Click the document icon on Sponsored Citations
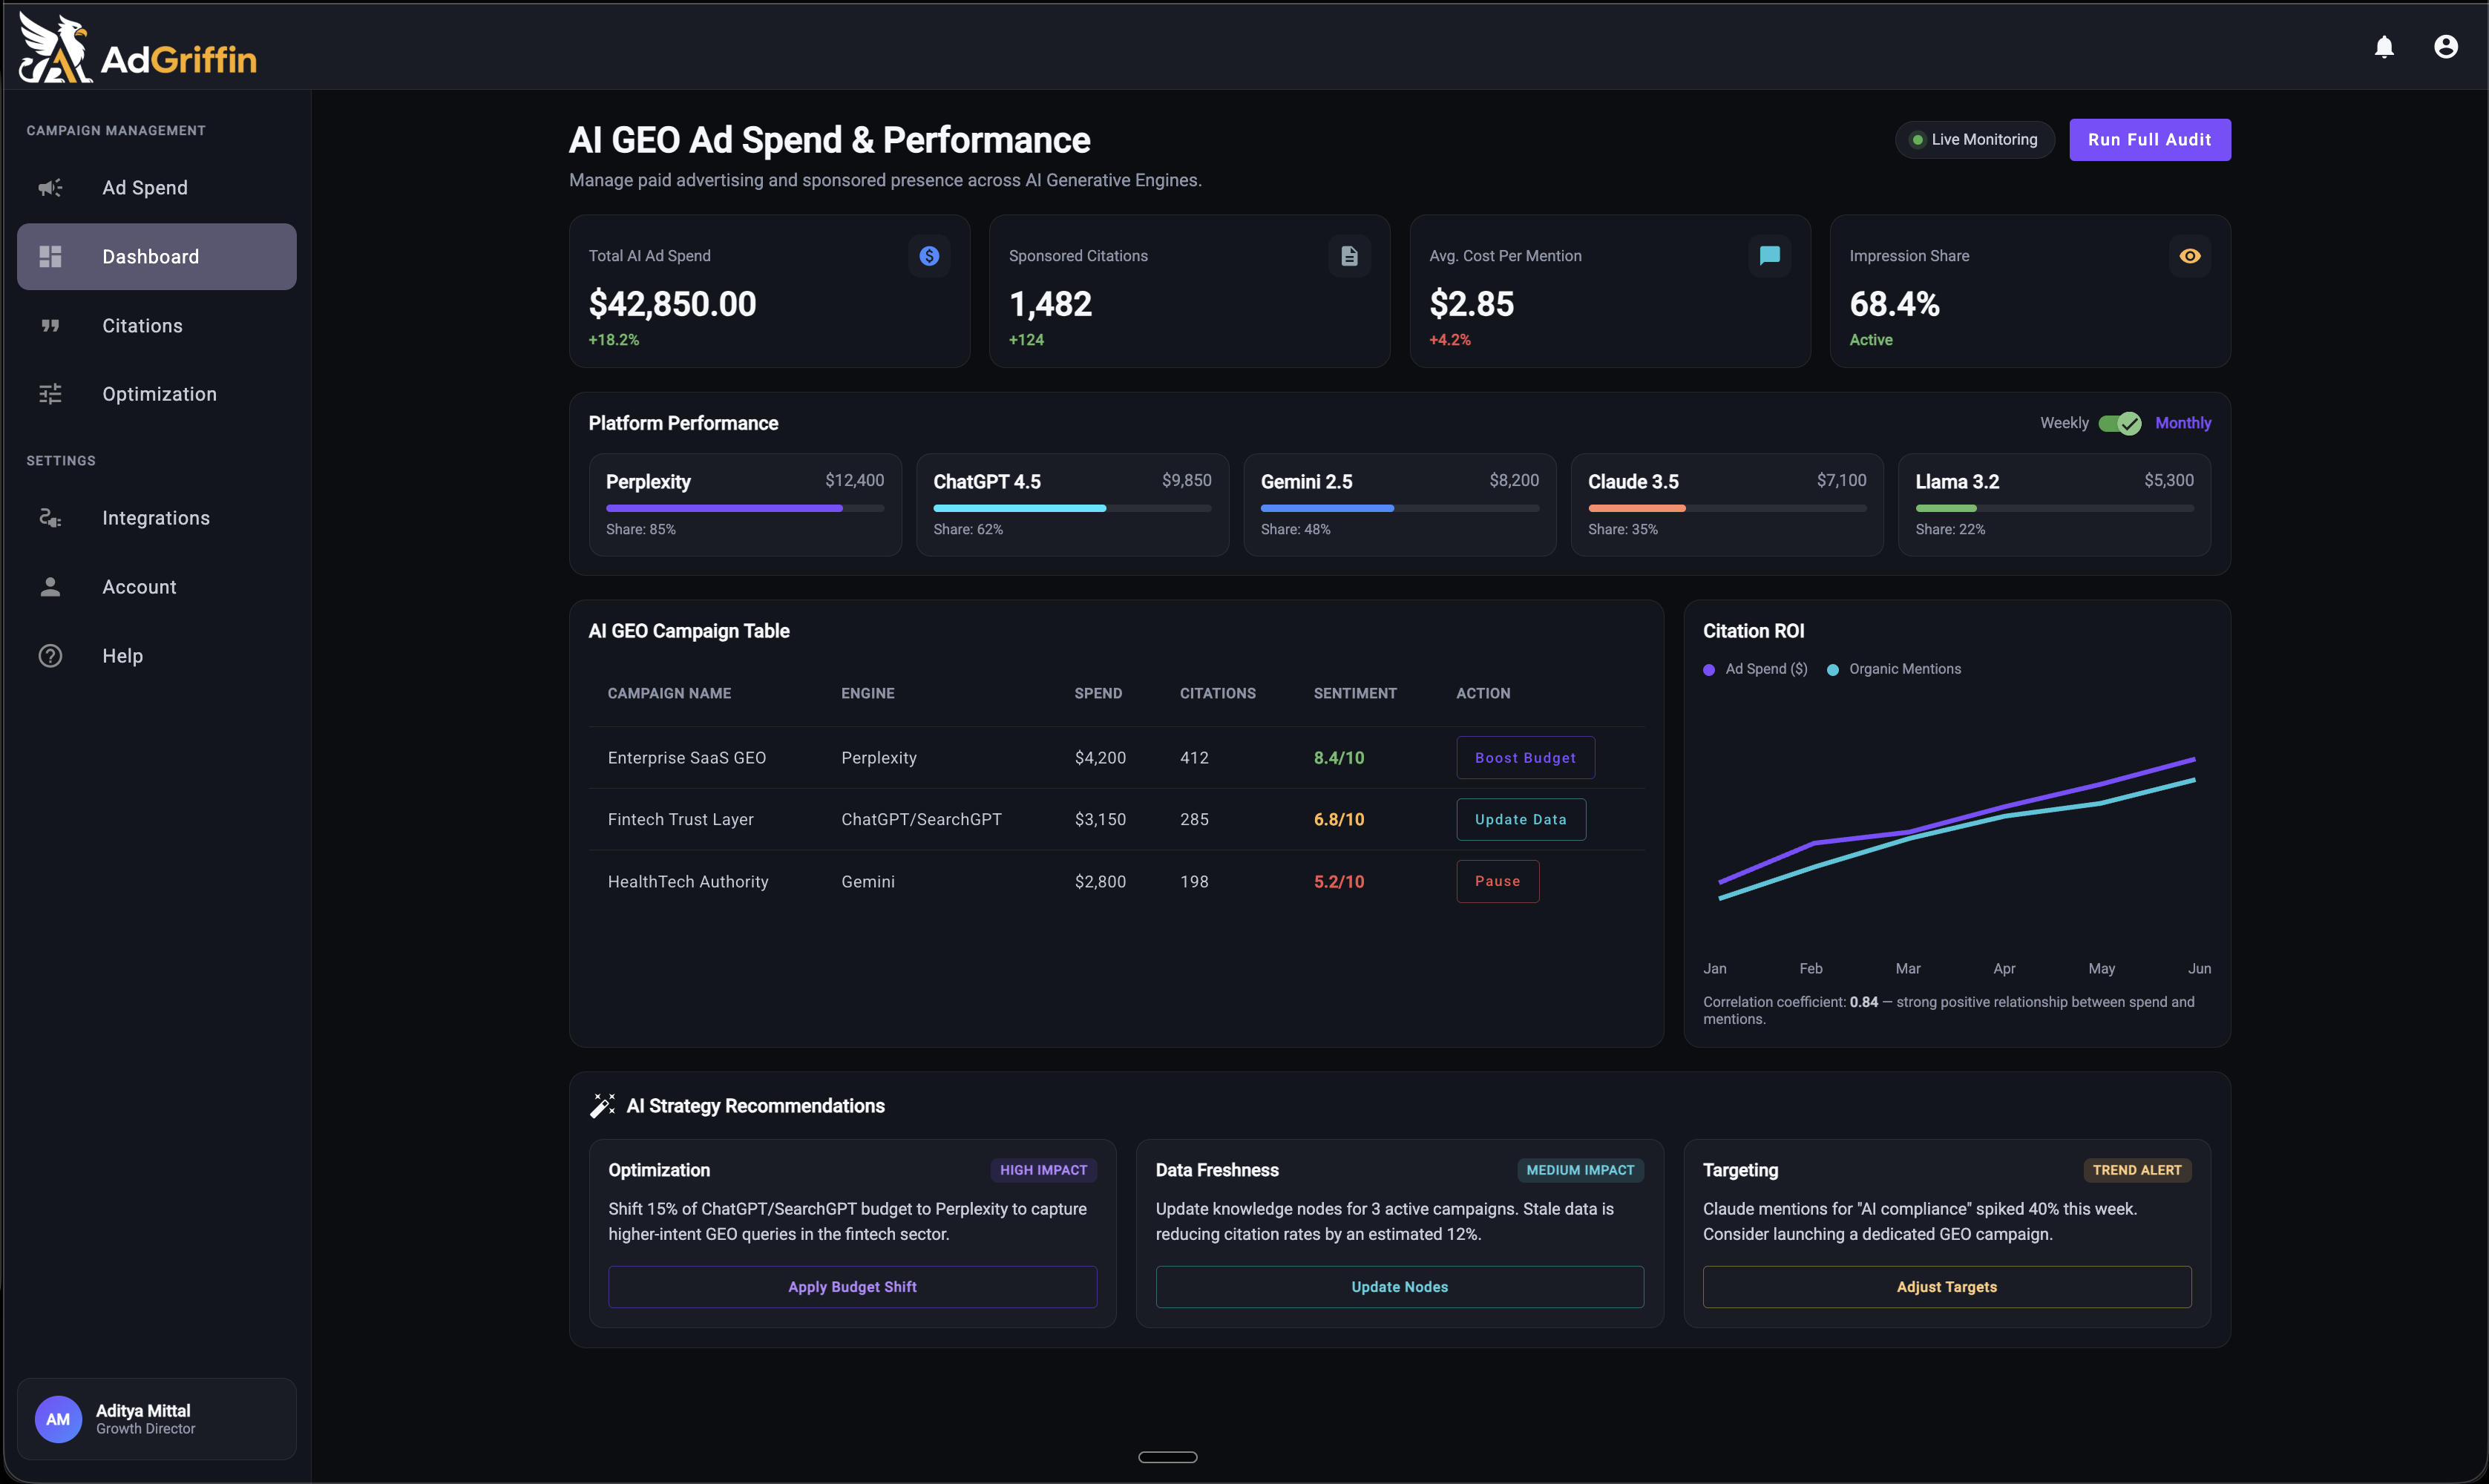Image resolution: width=2489 pixels, height=1484 pixels. point(1349,256)
